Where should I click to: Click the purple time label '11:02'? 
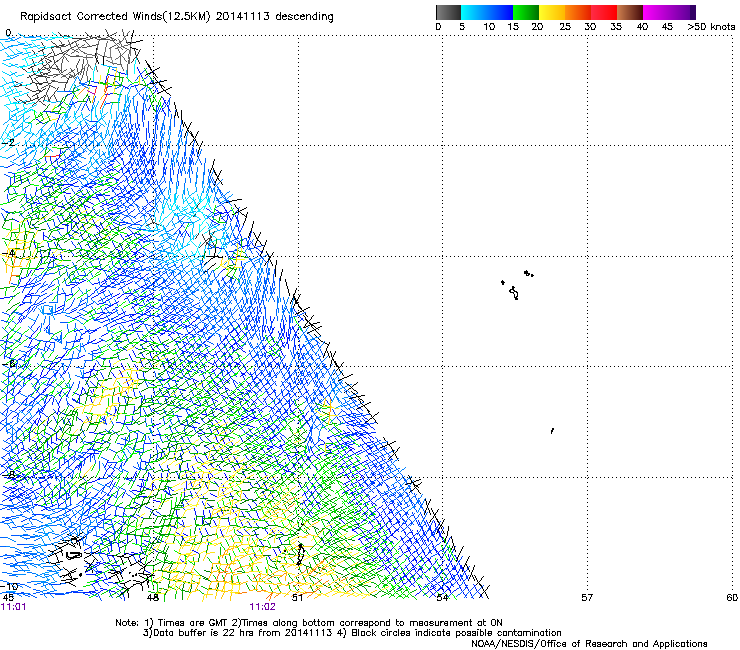tap(262, 607)
